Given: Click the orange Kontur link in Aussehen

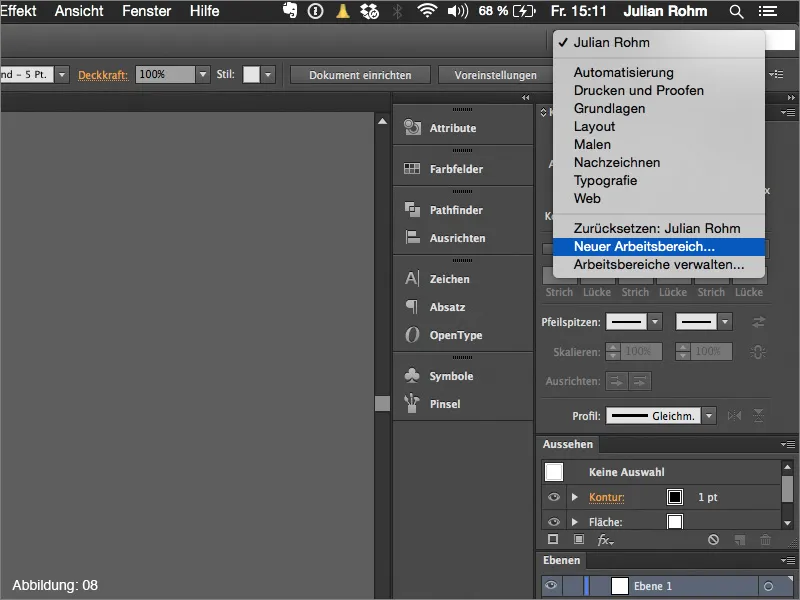Looking at the screenshot, I should coord(607,497).
